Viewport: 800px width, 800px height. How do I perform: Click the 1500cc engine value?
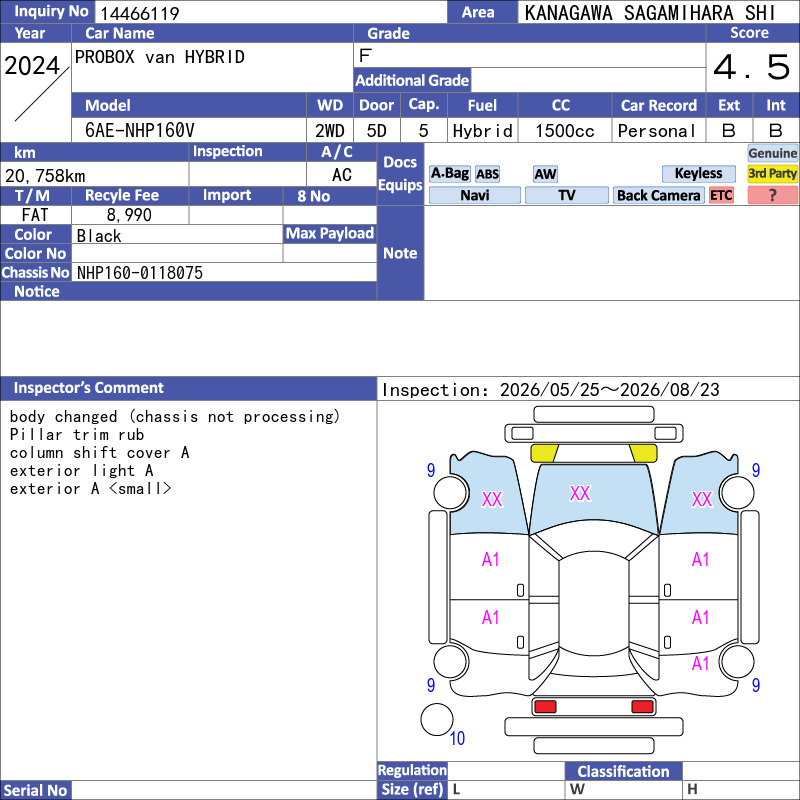(x=565, y=131)
